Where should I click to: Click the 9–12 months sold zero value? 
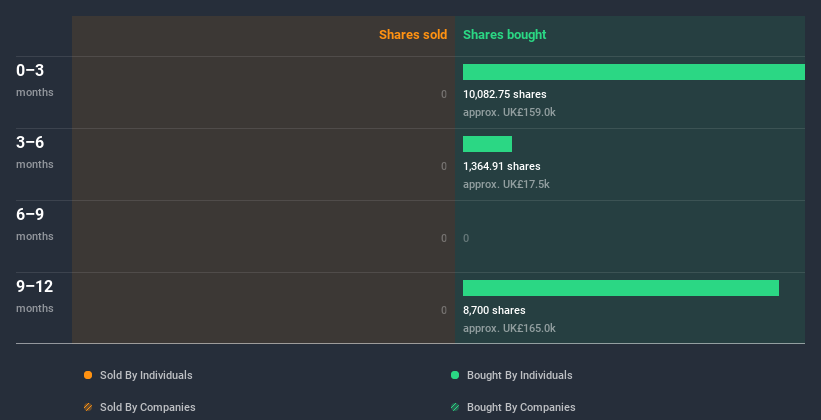(444, 310)
